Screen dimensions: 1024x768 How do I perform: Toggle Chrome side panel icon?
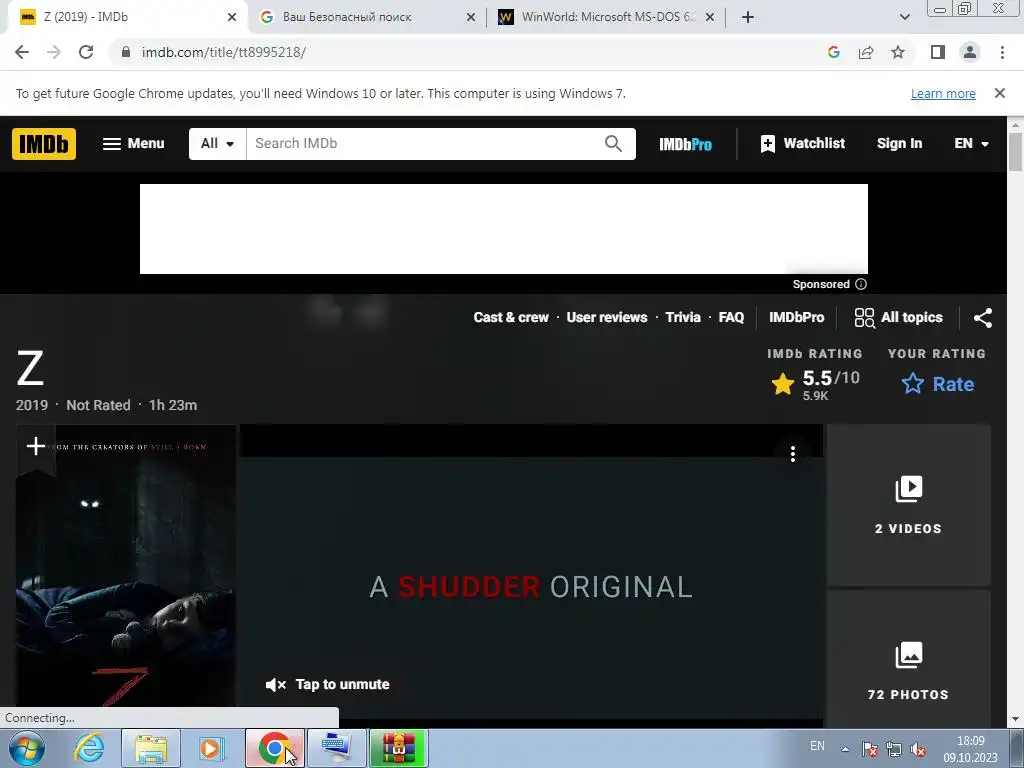pyautogui.click(x=938, y=52)
